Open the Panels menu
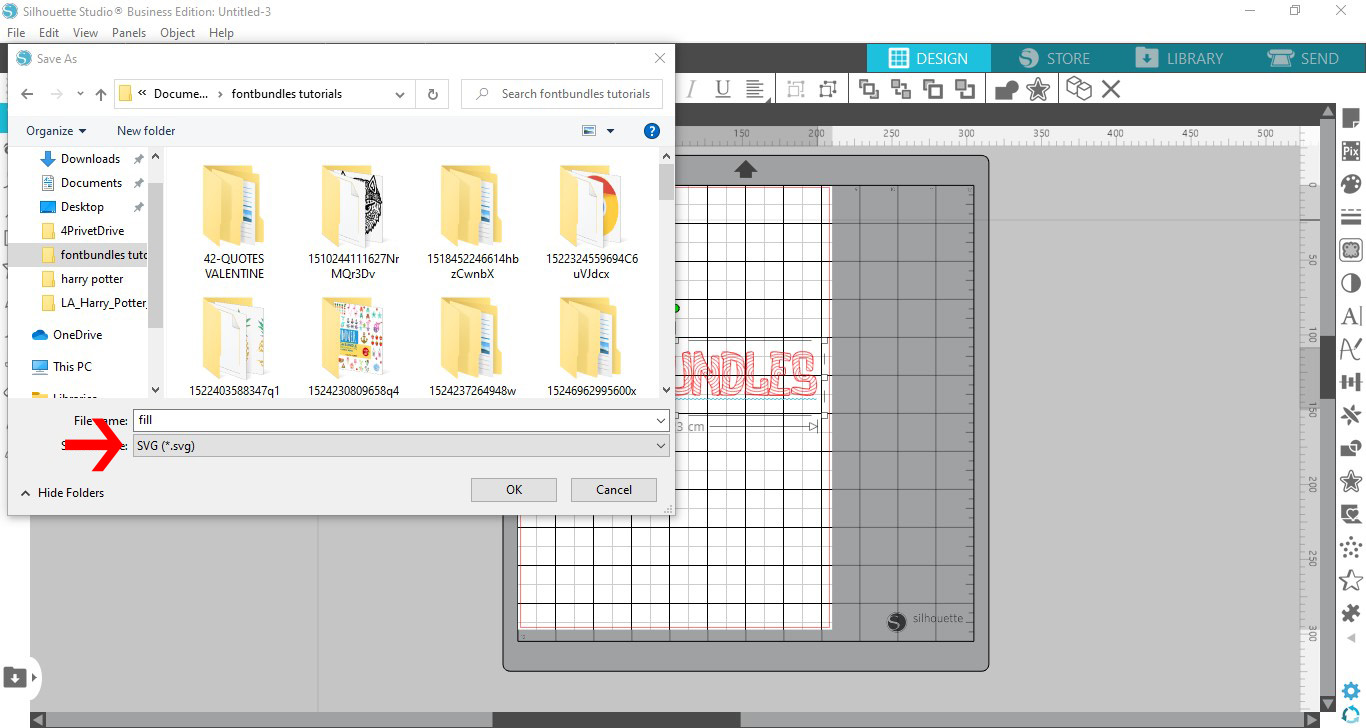Viewport: 1366px width, 728px height. coord(129,33)
